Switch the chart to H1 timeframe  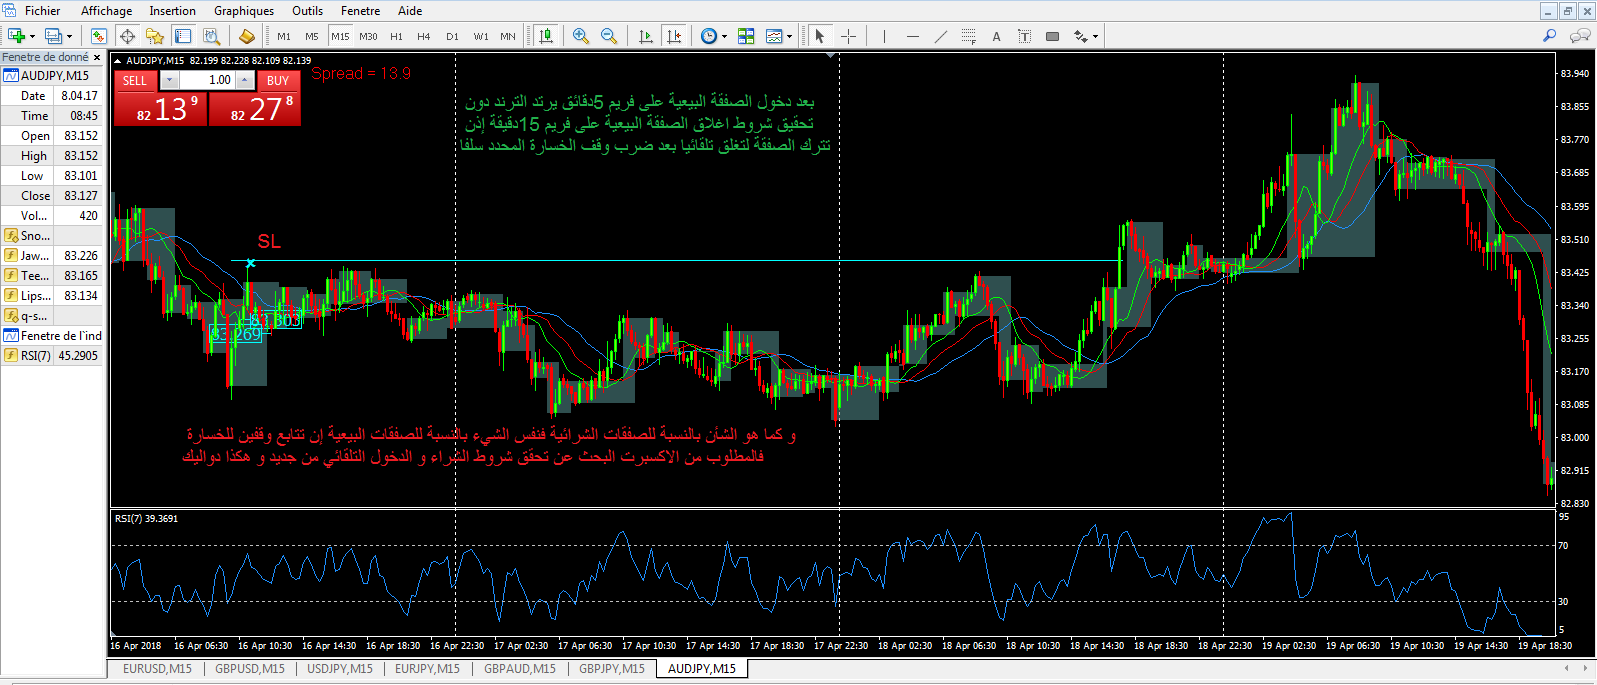396,36
